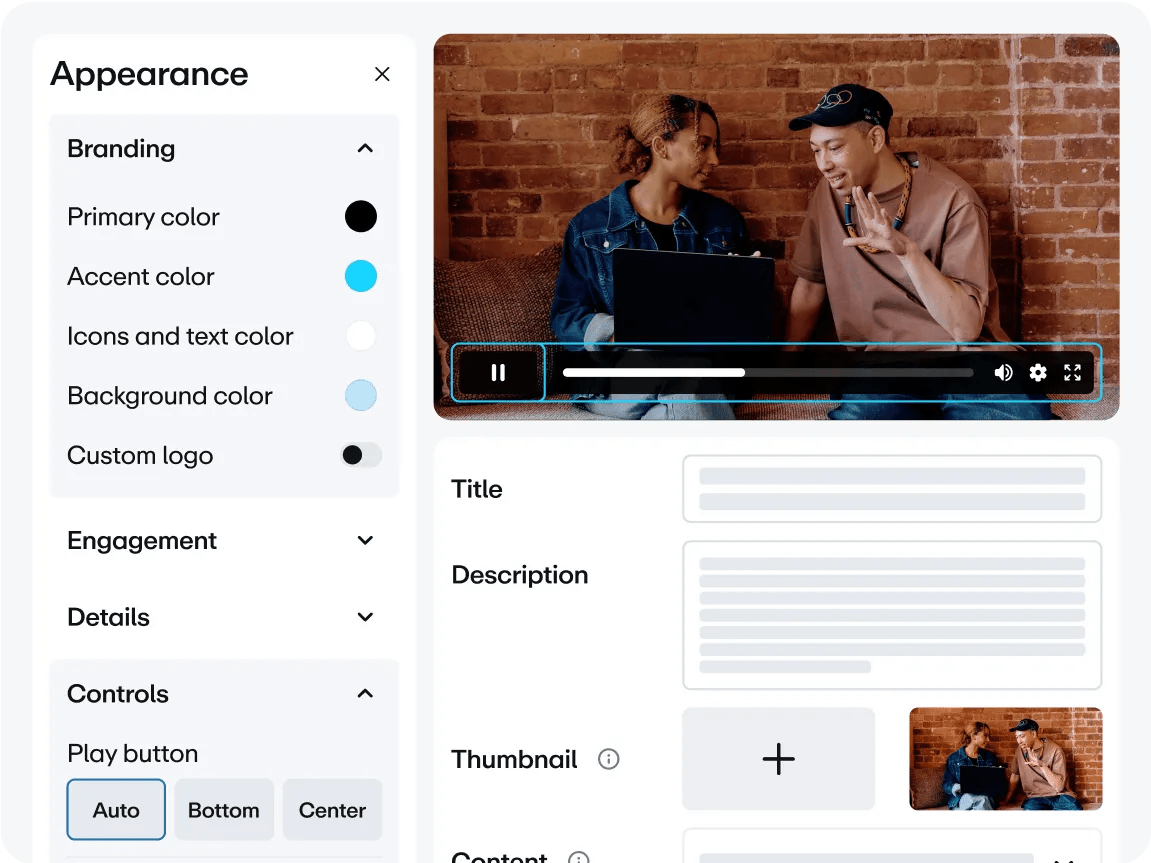Click the Background color label

click(170, 396)
